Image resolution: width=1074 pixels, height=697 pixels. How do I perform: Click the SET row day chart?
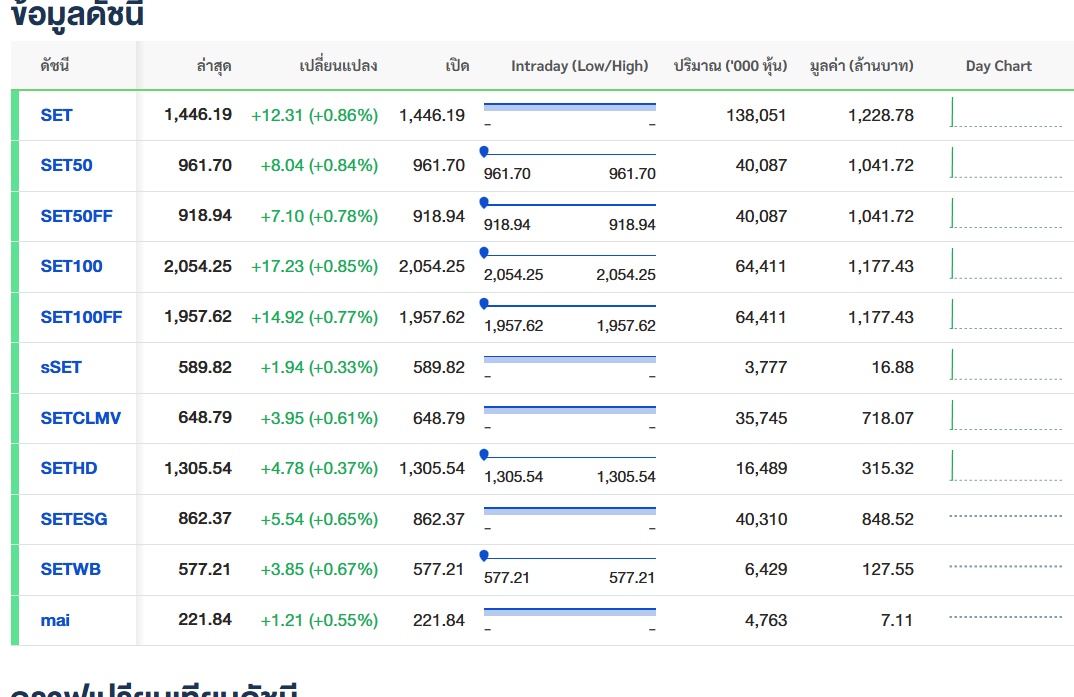1005,114
